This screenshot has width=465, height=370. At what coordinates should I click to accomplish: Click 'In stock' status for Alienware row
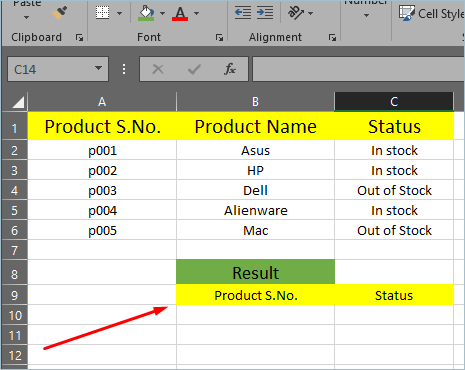[x=394, y=210]
